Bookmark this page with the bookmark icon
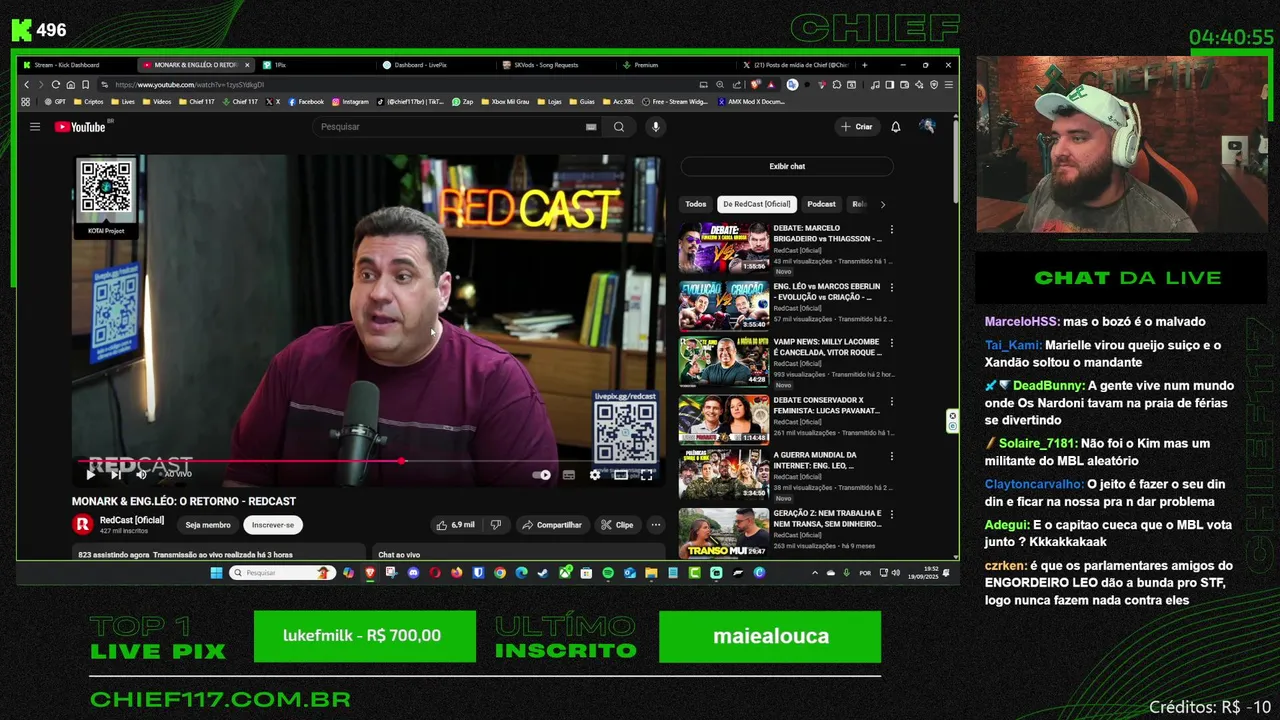Viewport: 1280px width, 720px height. tap(86, 85)
